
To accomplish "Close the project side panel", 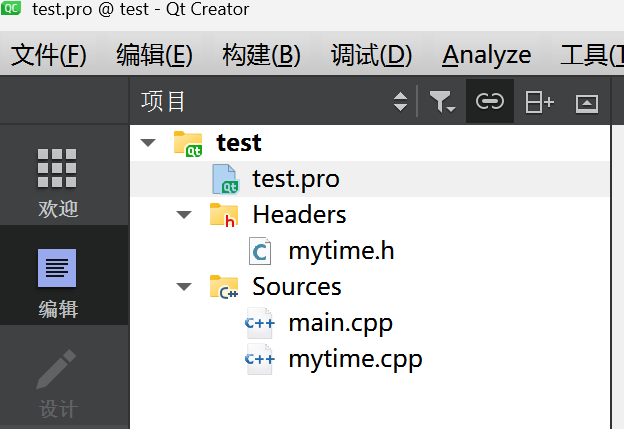I will 587,103.
